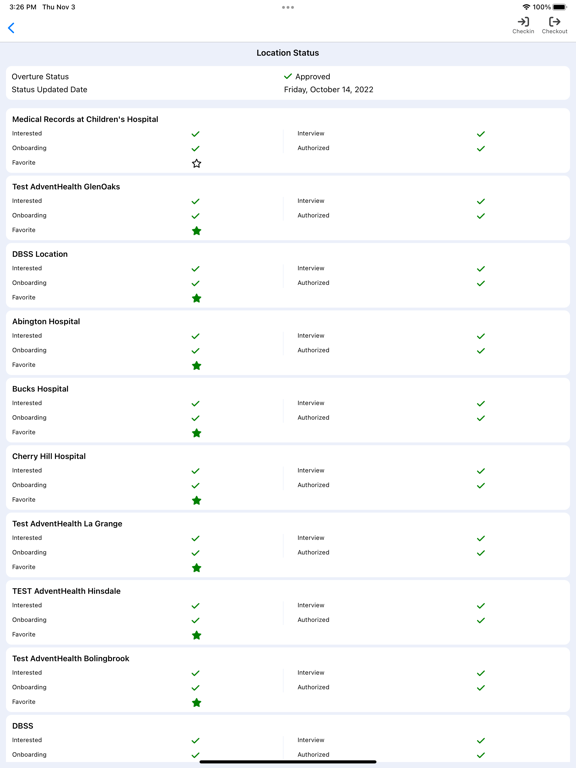This screenshot has width=576, height=768.
Task: Toggle TEST AdventHealth Hinsdale favorite star
Action: pyautogui.click(x=196, y=635)
